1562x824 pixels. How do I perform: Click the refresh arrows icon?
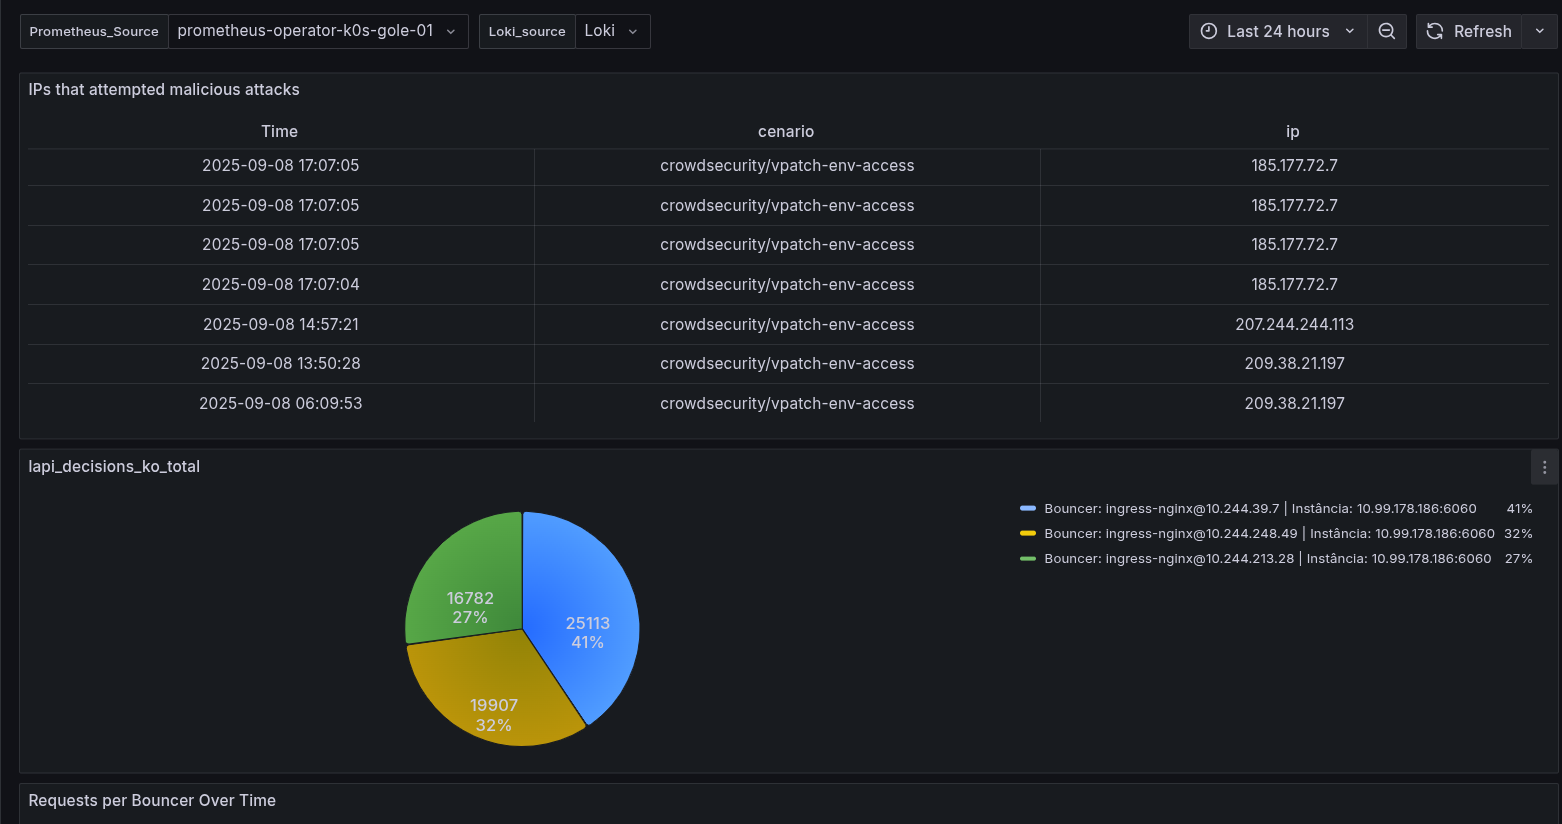coord(1435,31)
